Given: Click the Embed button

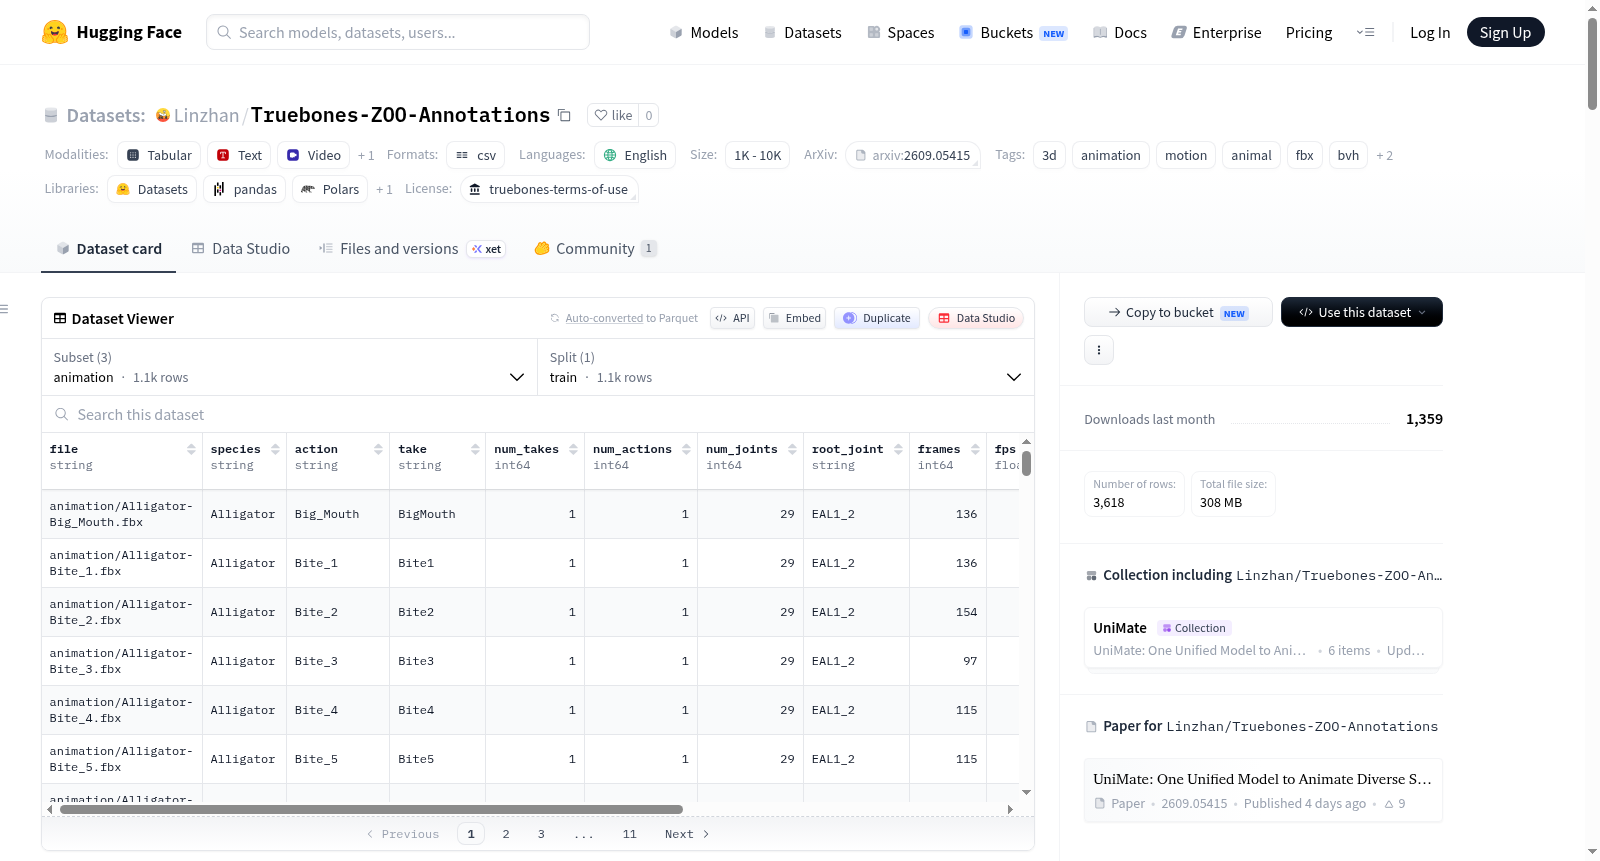Looking at the screenshot, I should click(x=795, y=318).
